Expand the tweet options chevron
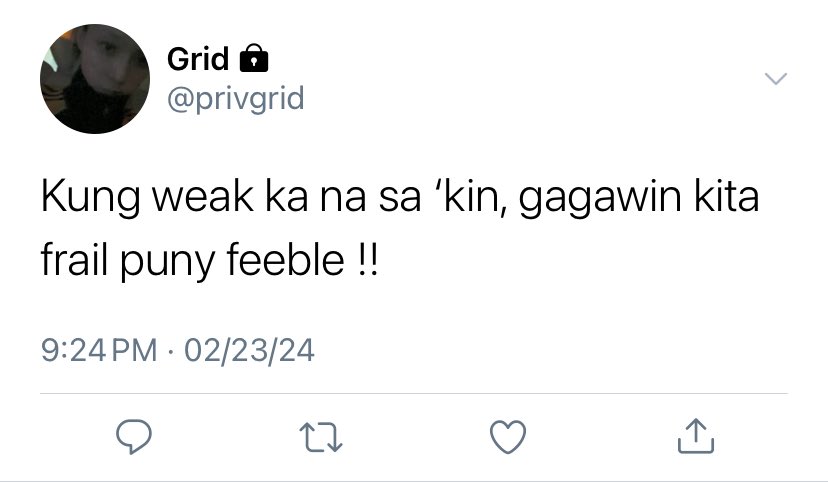The width and height of the screenshot is (828, 482). [776, 79]
